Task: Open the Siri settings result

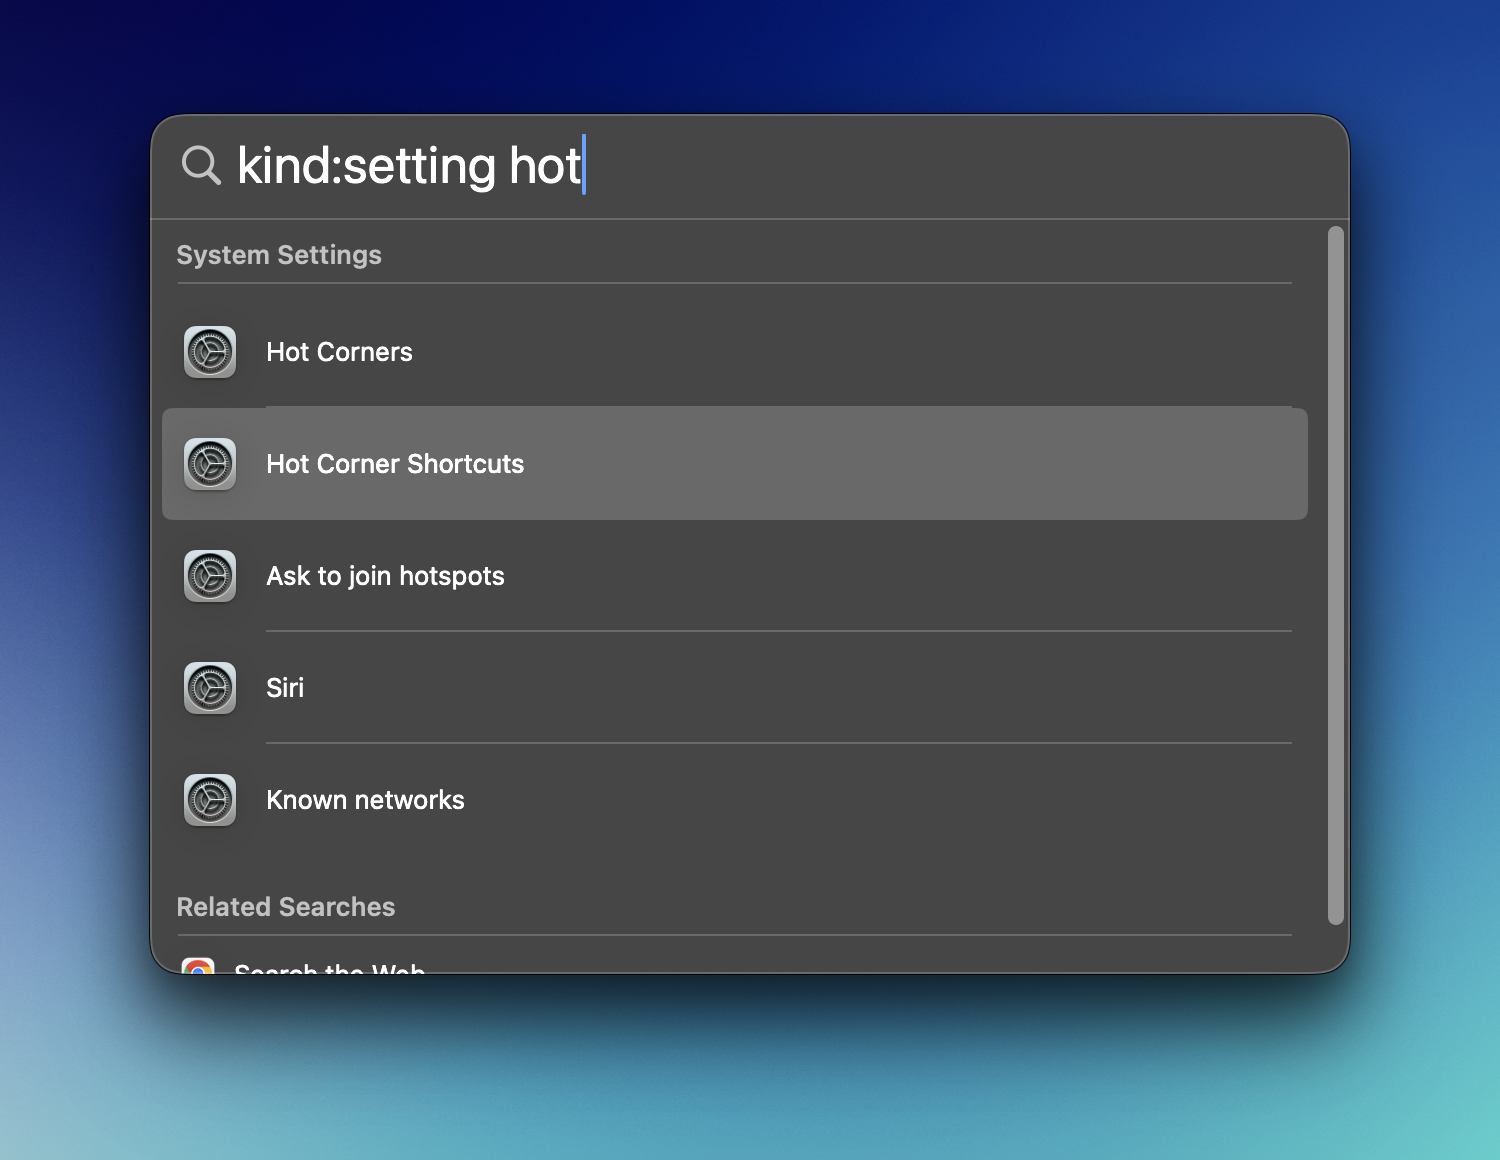Action: (735, 688)
